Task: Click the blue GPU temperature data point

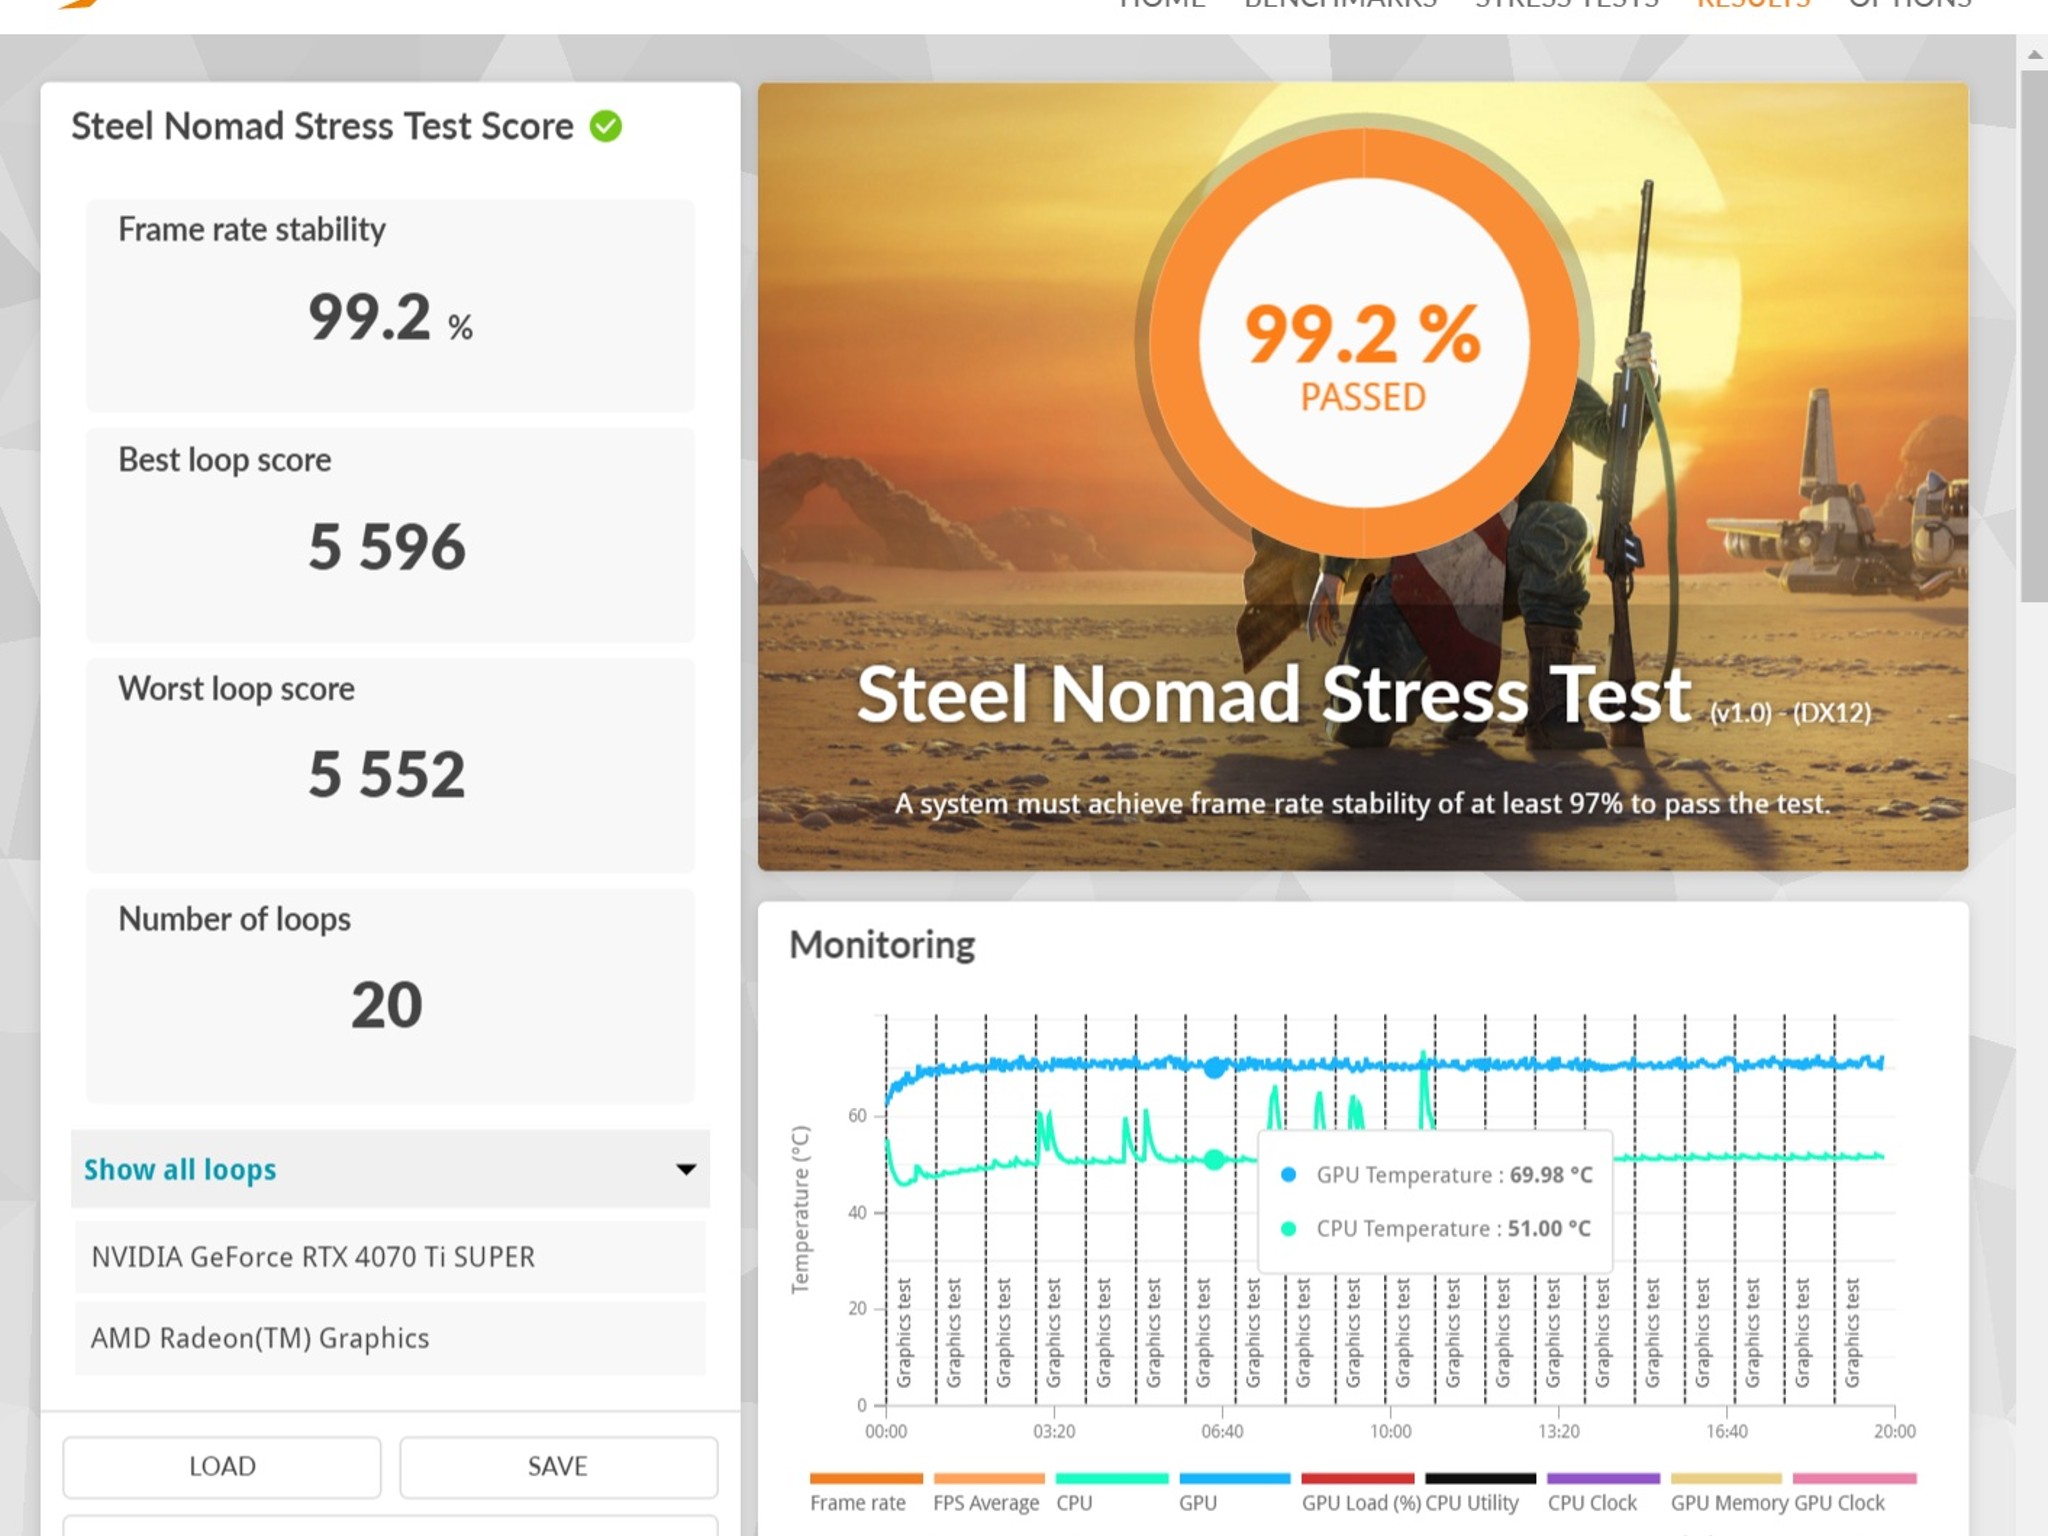Action: 1214,1068
